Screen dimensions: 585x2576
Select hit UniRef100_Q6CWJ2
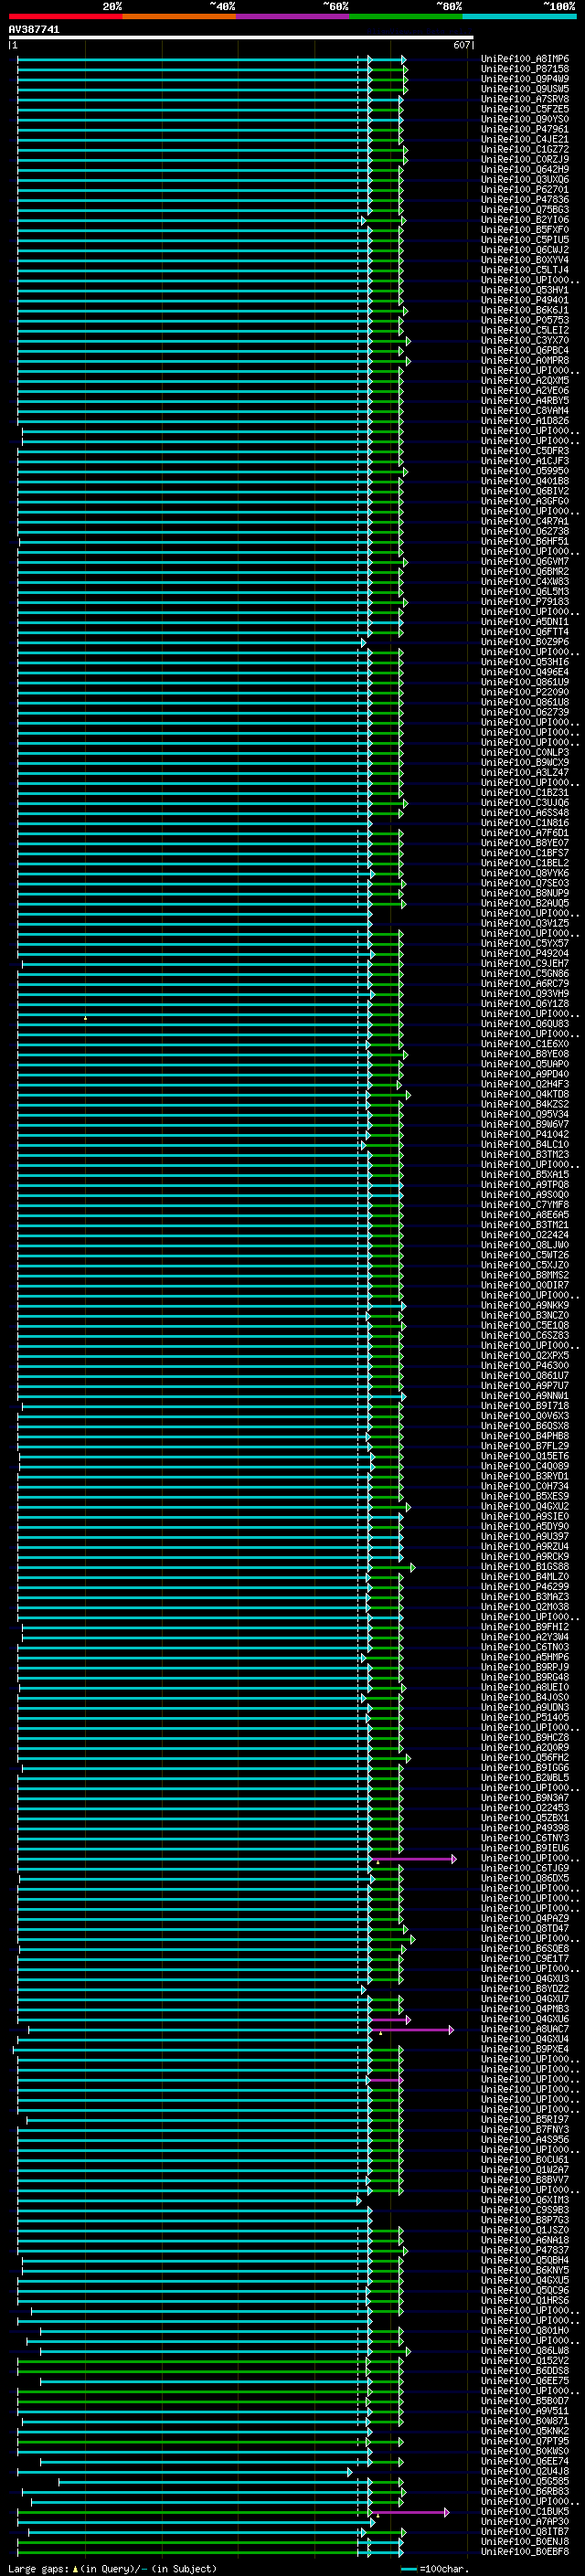tap(524, 249)
